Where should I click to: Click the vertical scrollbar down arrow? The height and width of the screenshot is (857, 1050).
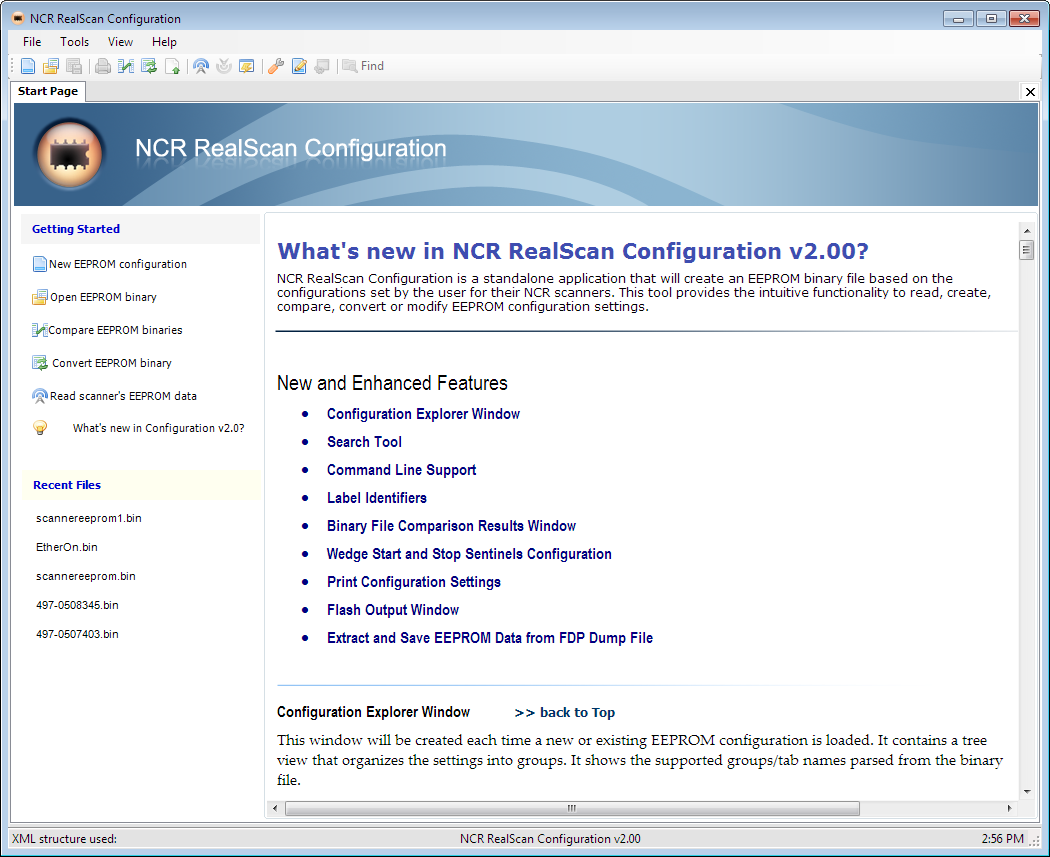tap(1027, 791)
